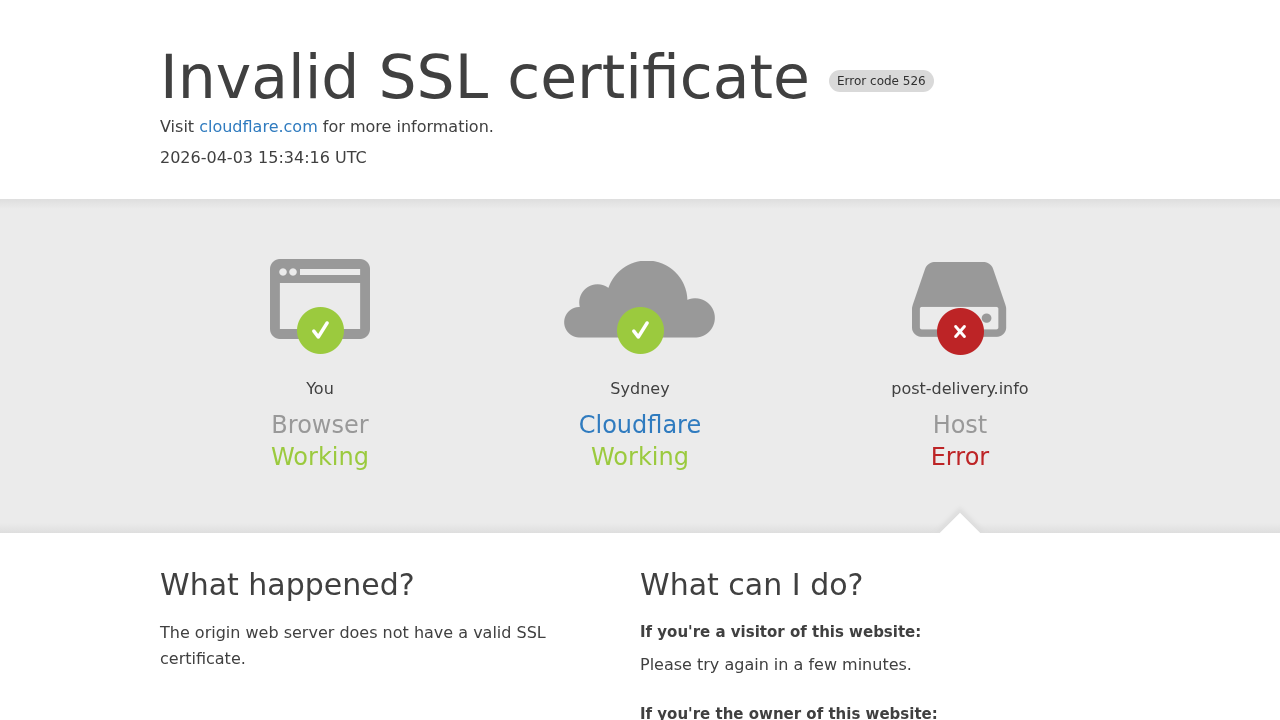Select the Error code 526 badge
Image resolution: width=1280 pixels, height=720 pixels.
(881, 79)
